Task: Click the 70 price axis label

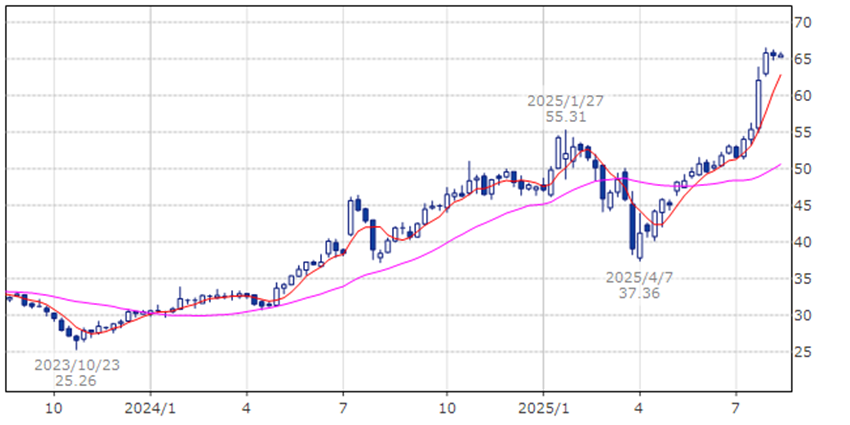Action: coord(801,22)
